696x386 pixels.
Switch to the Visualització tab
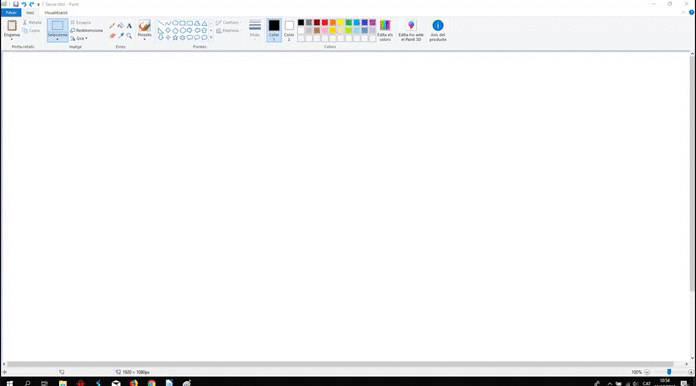coord(56,12)
